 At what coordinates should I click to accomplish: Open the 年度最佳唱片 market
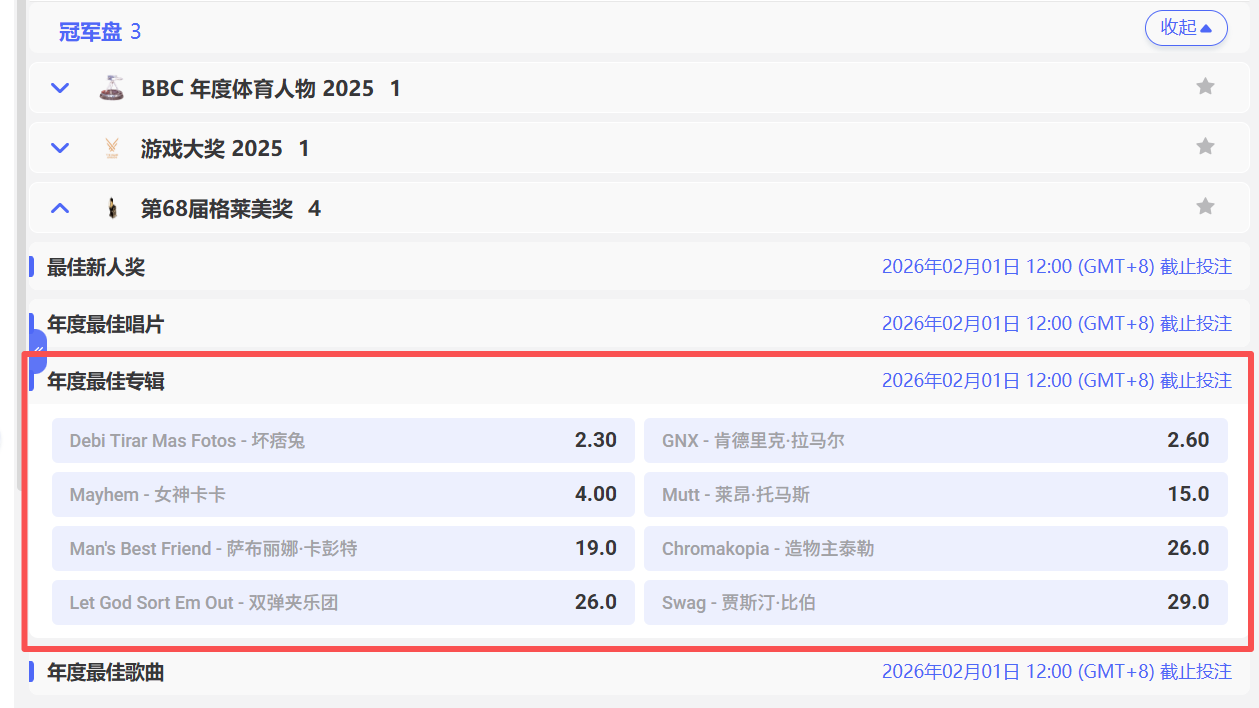coord(105,324)
